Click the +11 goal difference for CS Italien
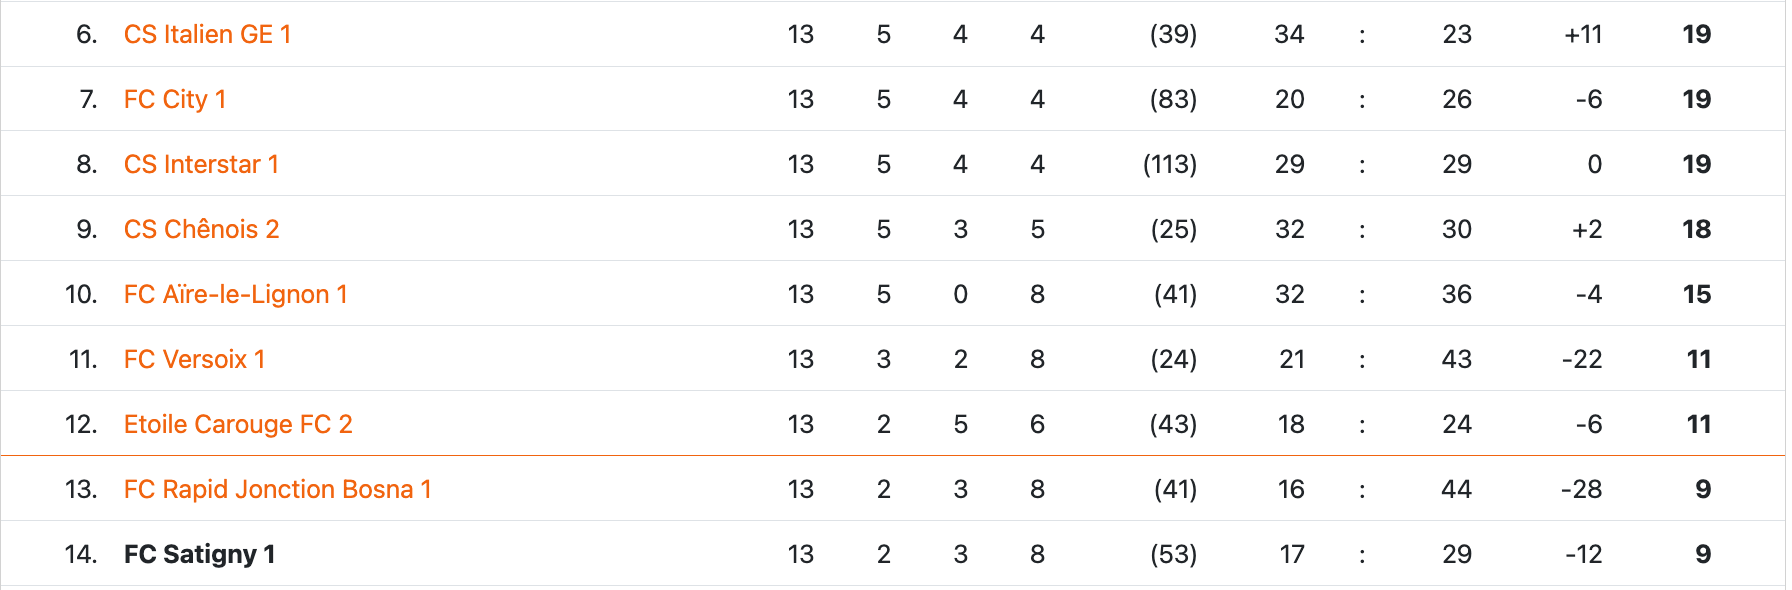 coord(1583,34)
